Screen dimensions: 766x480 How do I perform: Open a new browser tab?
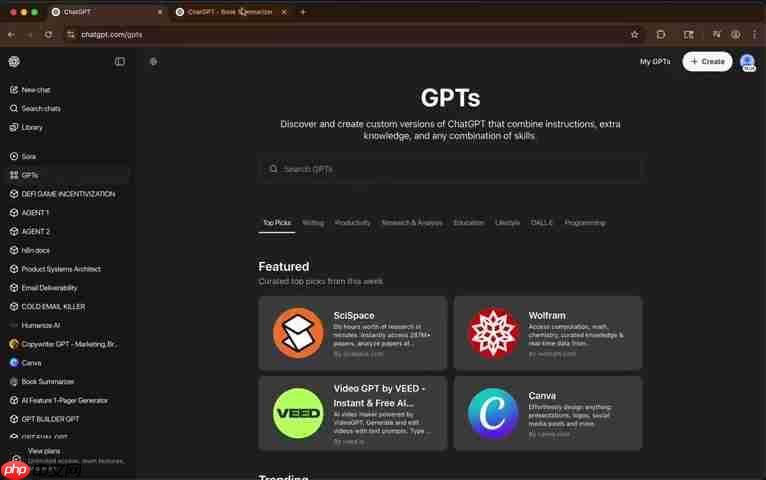[303, 12]
